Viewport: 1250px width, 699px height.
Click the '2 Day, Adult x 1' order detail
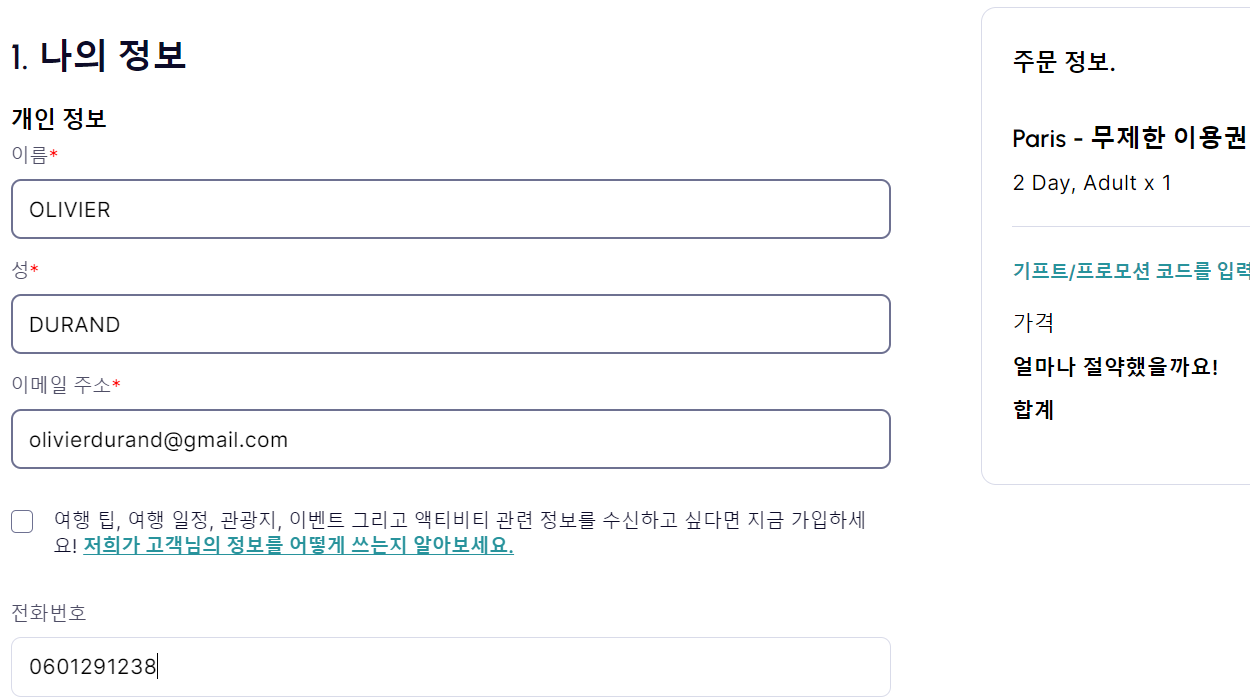(x=1091, y=183)
